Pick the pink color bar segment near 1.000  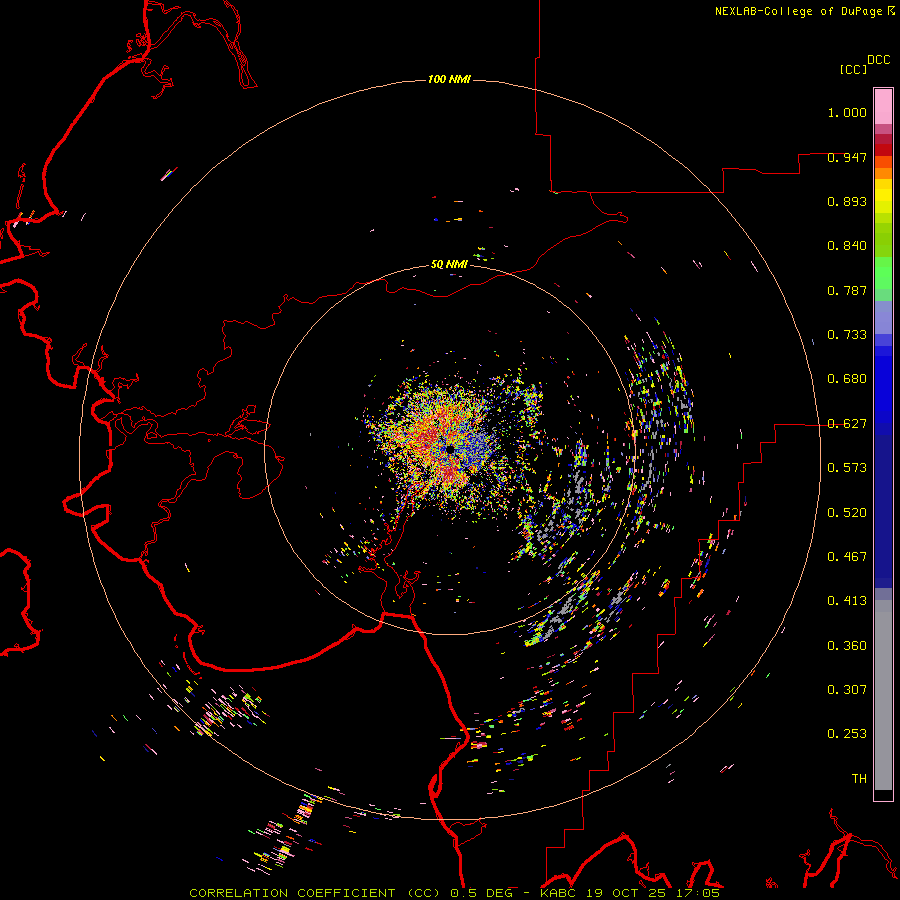883,107
